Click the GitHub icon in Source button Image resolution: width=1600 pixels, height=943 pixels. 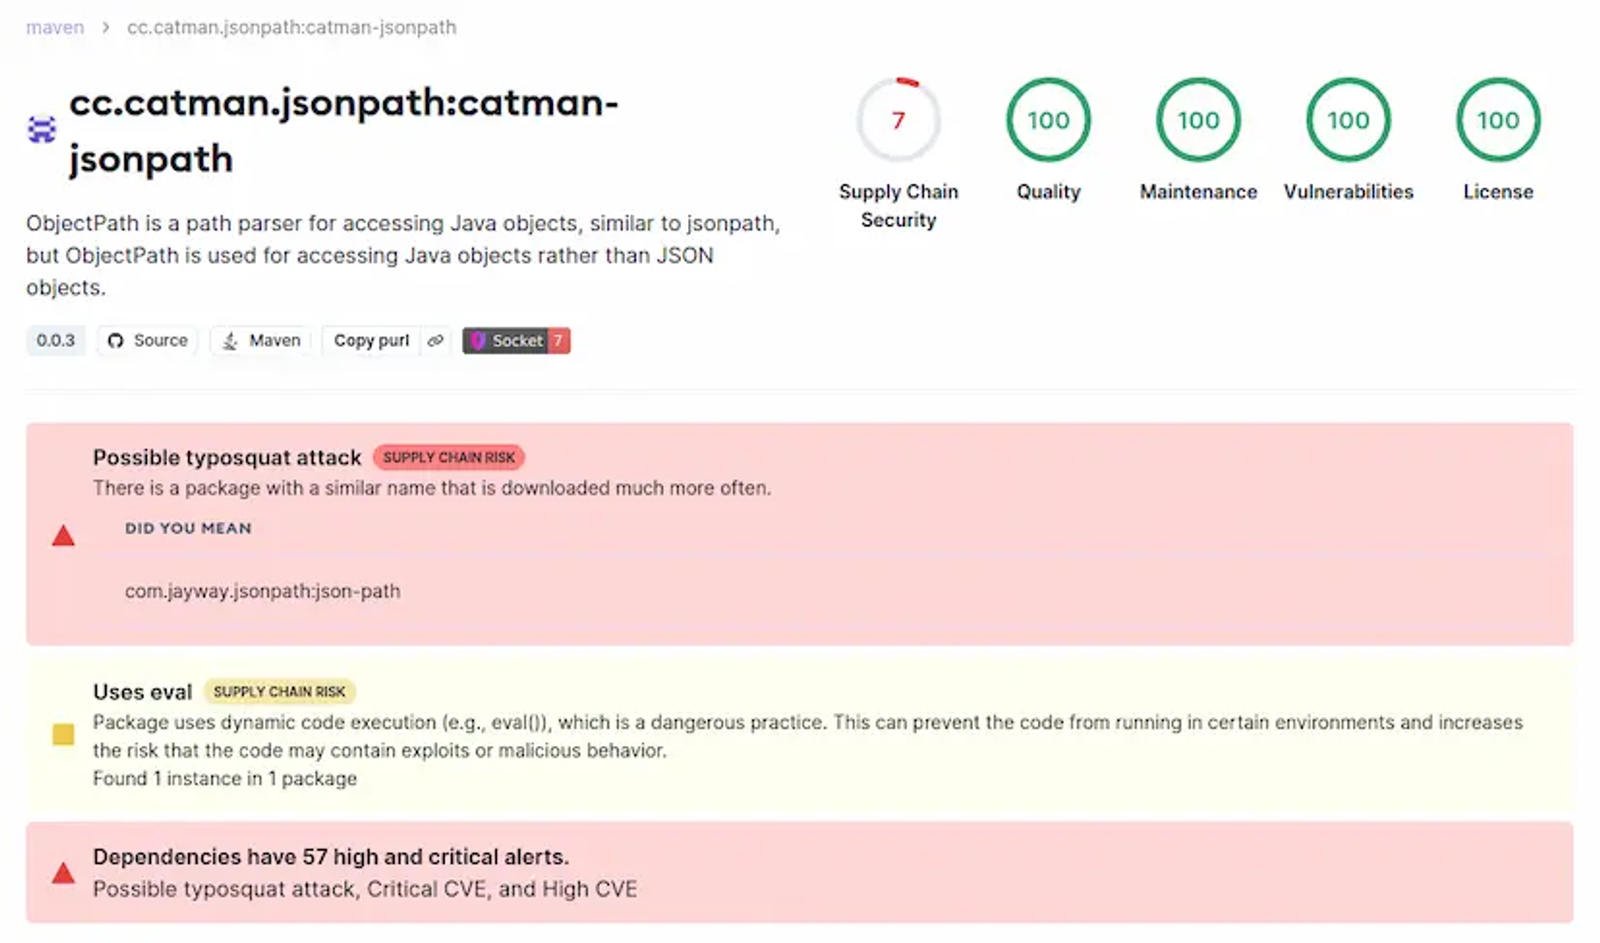[116, 341]
